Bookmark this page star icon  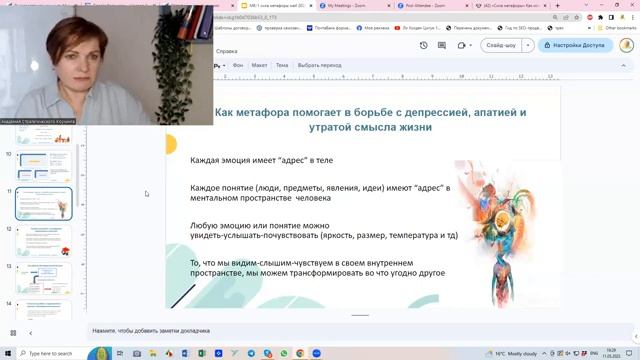click(576, 18)
